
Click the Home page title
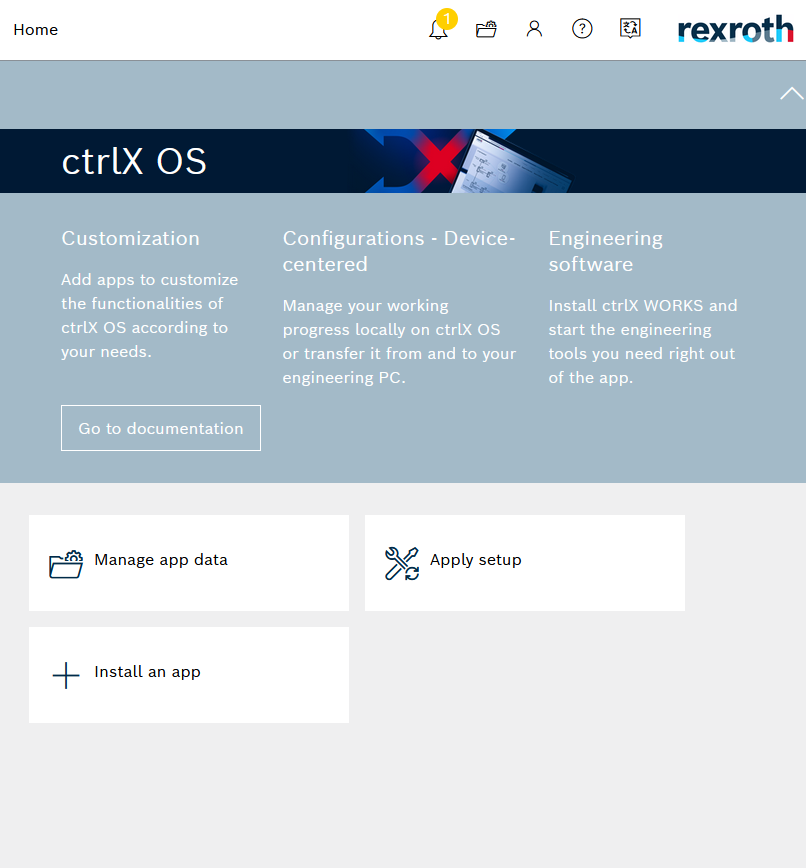(x=35, y=29)
